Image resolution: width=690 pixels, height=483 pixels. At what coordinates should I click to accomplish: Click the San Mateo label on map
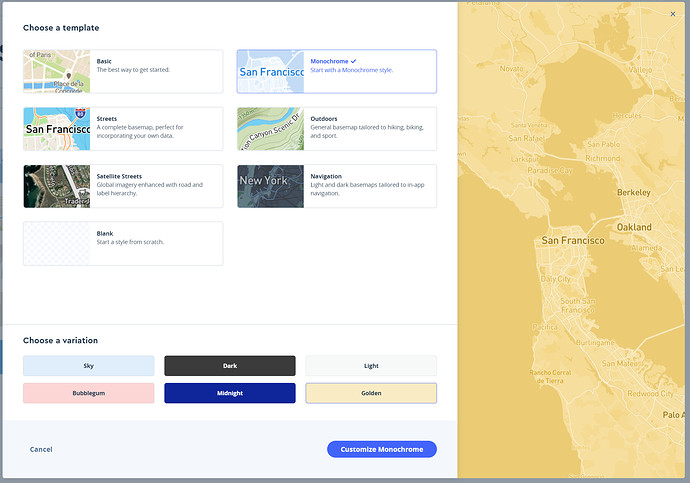pyautogui.click(x=620, y=363)
